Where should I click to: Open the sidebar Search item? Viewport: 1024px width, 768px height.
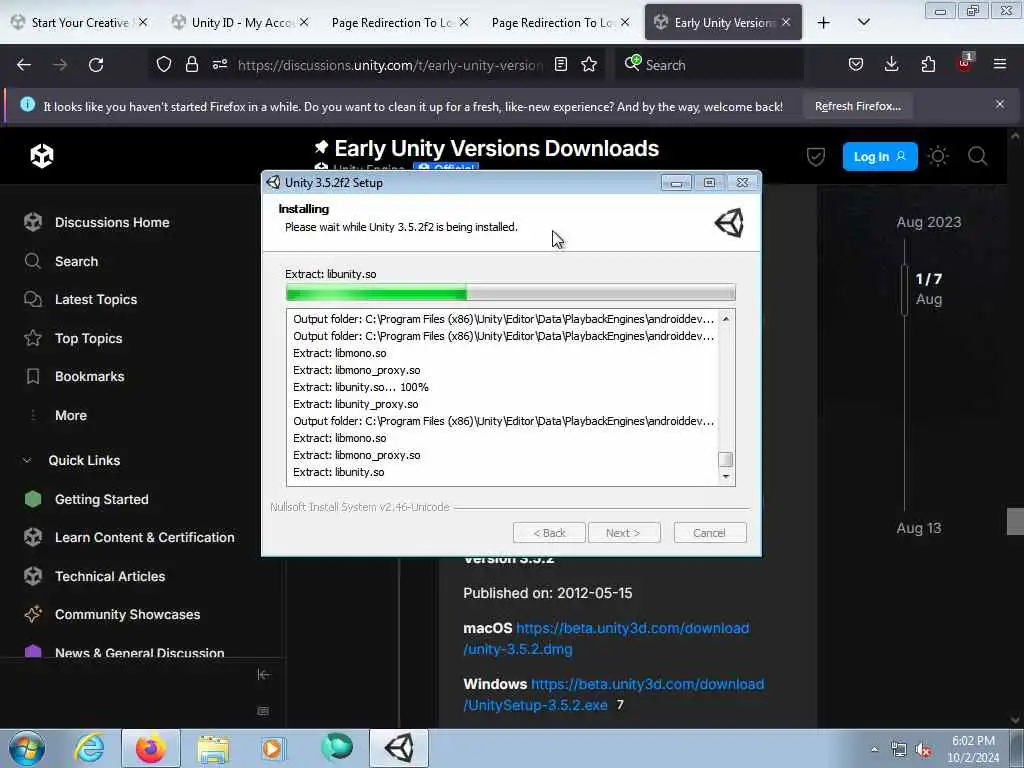(76, 261)
